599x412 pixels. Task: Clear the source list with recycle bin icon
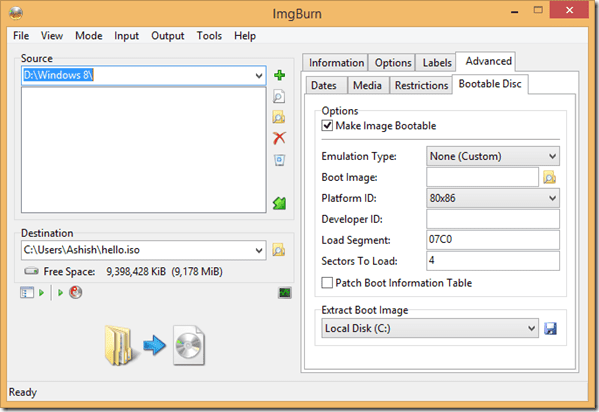(x=279, y=160)
